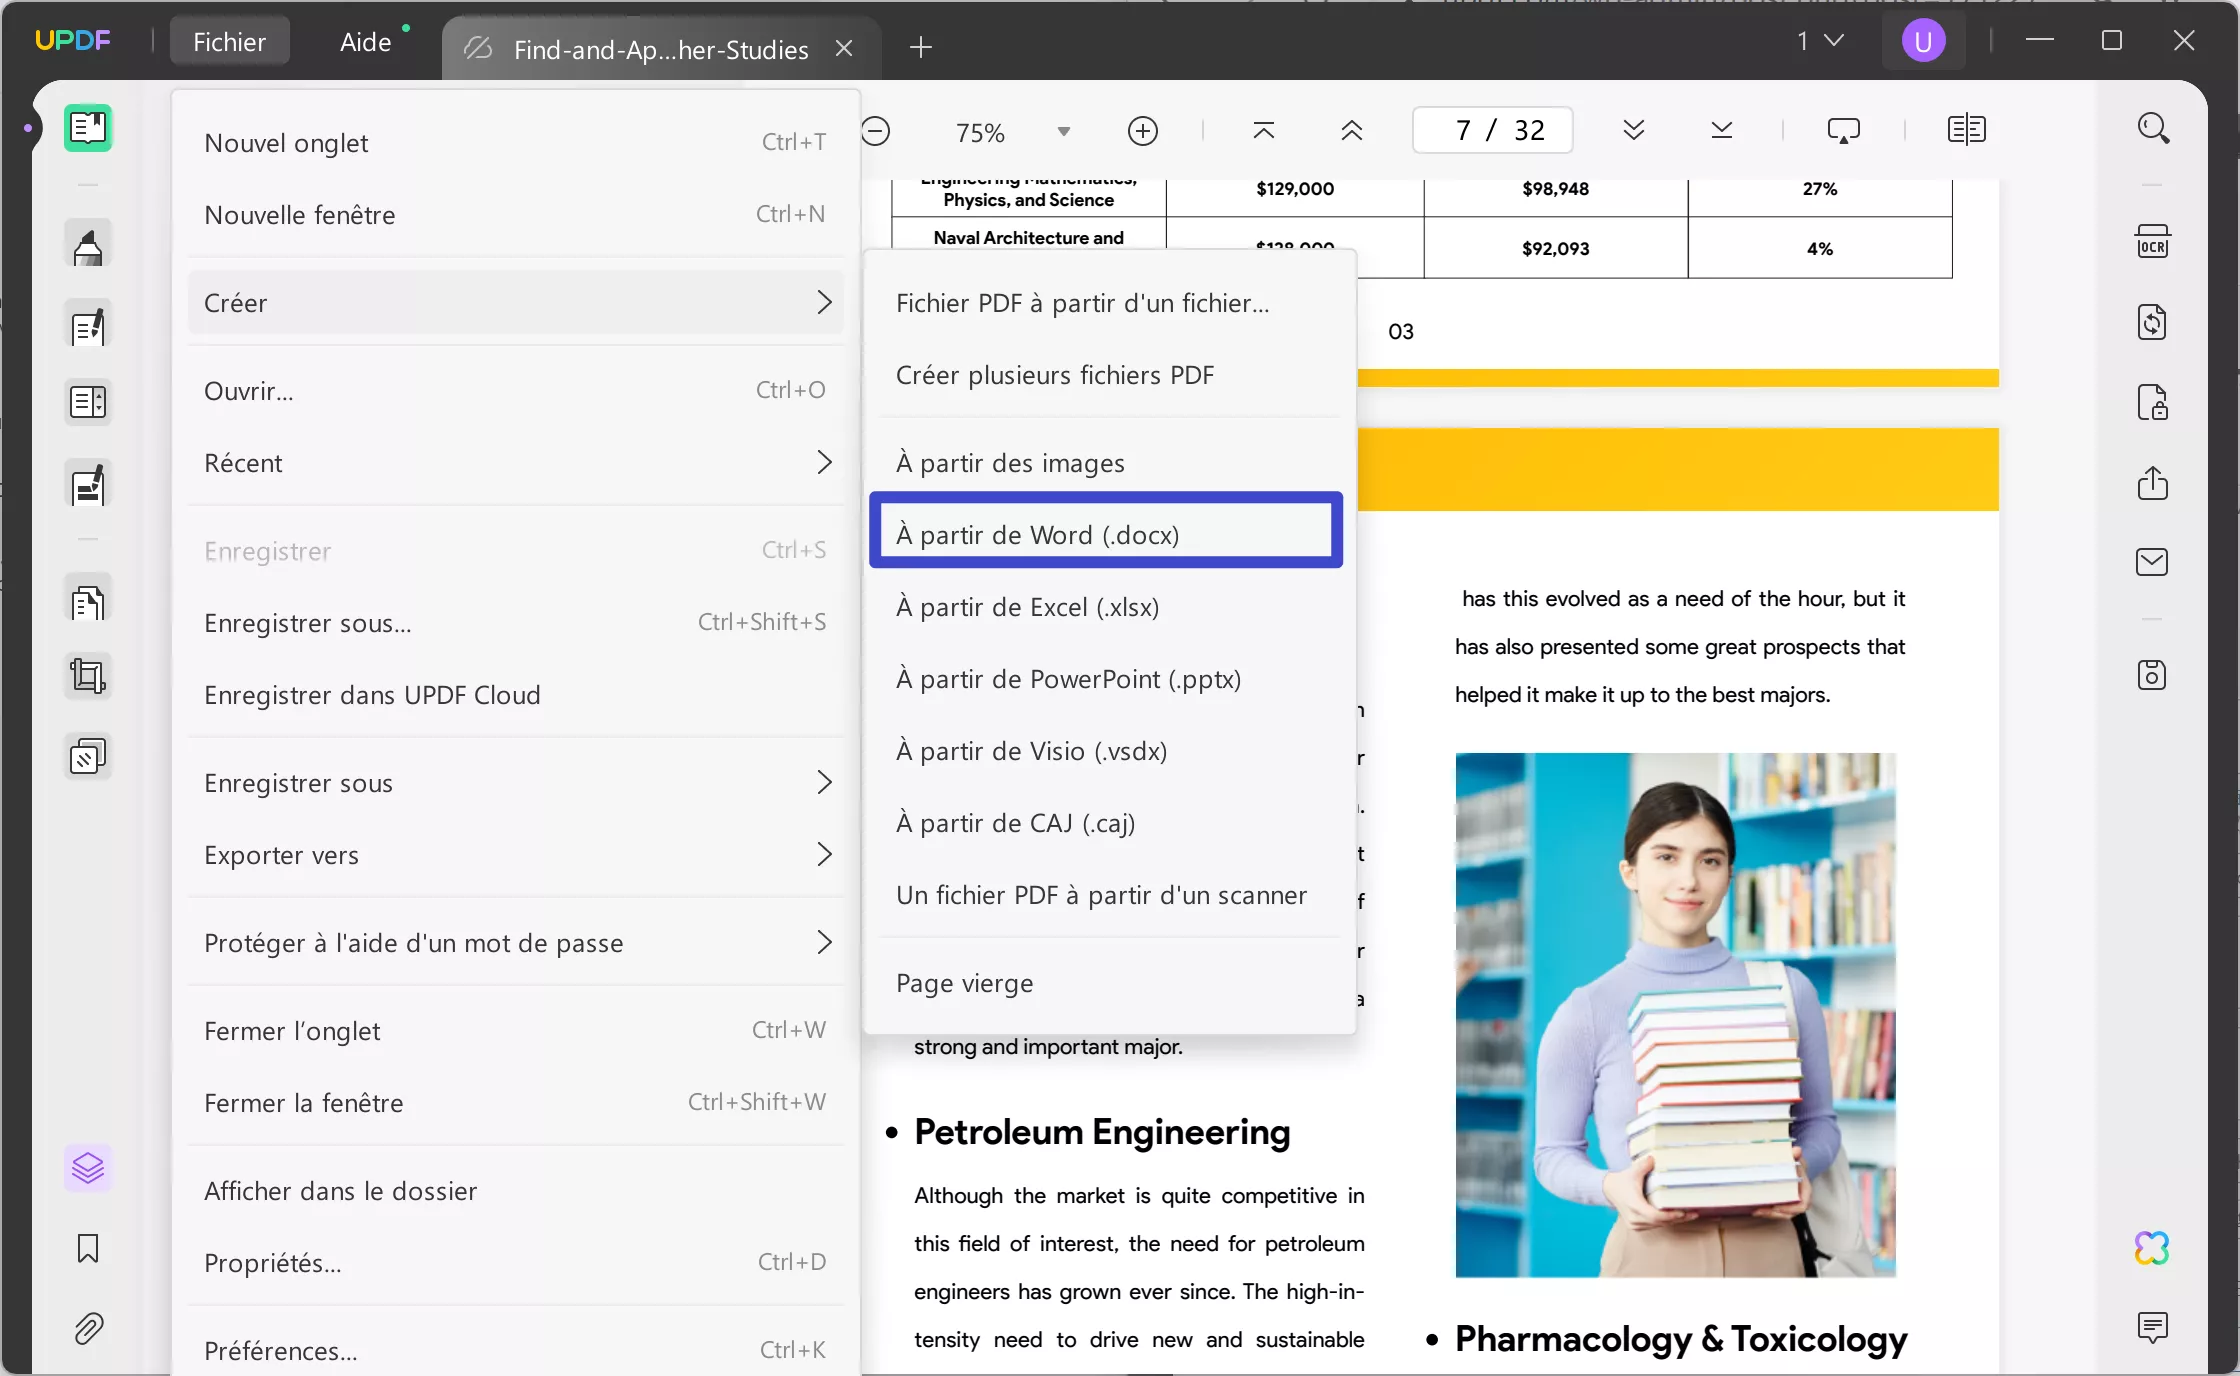Choose Nouvelle fenêtre menu item
The width and height of the screenshot is (2240, 1376).
[516, 215]
